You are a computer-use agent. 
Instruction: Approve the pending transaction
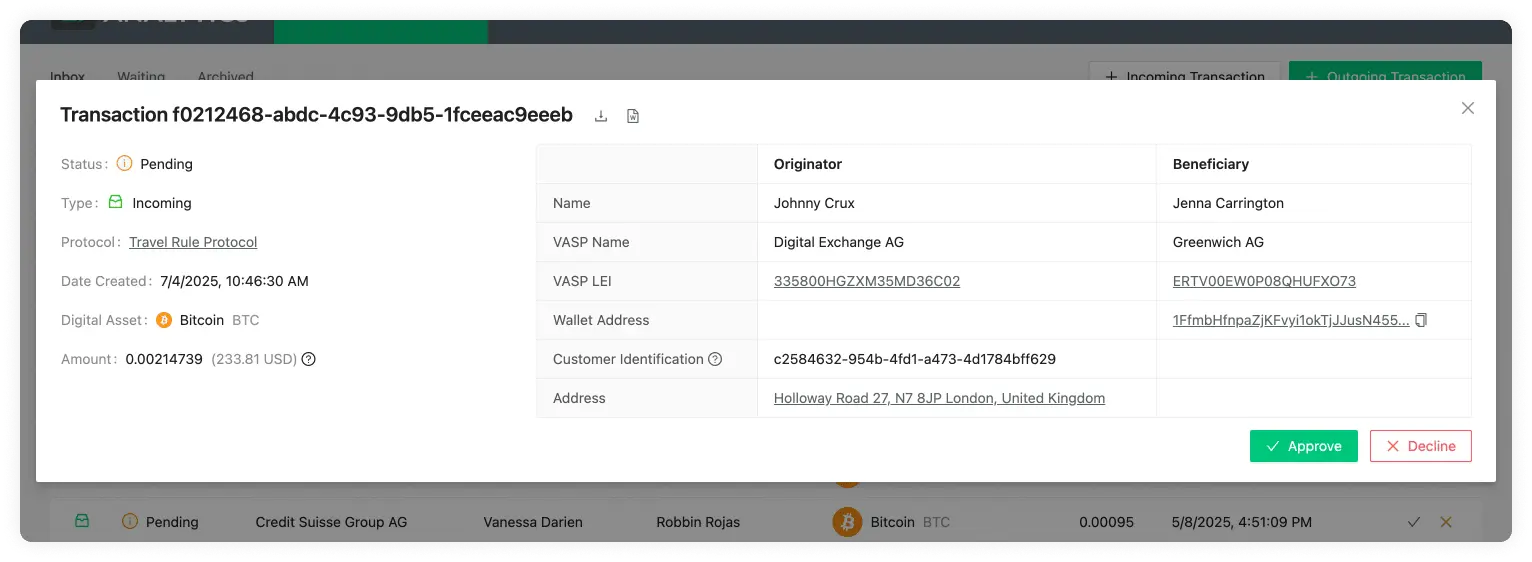1303,446
